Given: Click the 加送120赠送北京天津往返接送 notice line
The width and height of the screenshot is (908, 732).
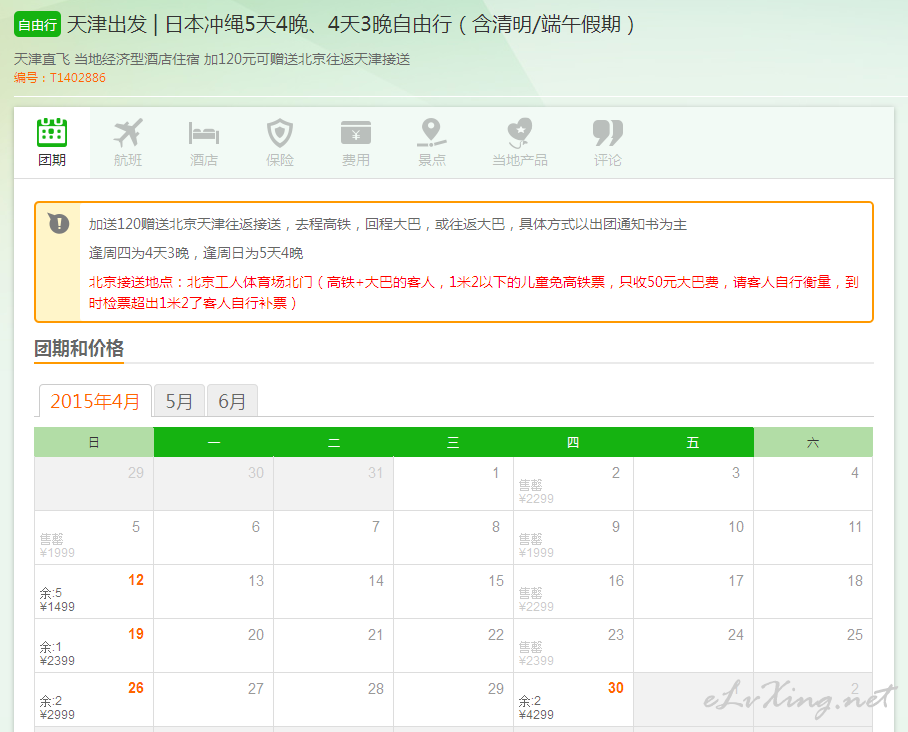Looking at the screenshot, I should 388,224.
